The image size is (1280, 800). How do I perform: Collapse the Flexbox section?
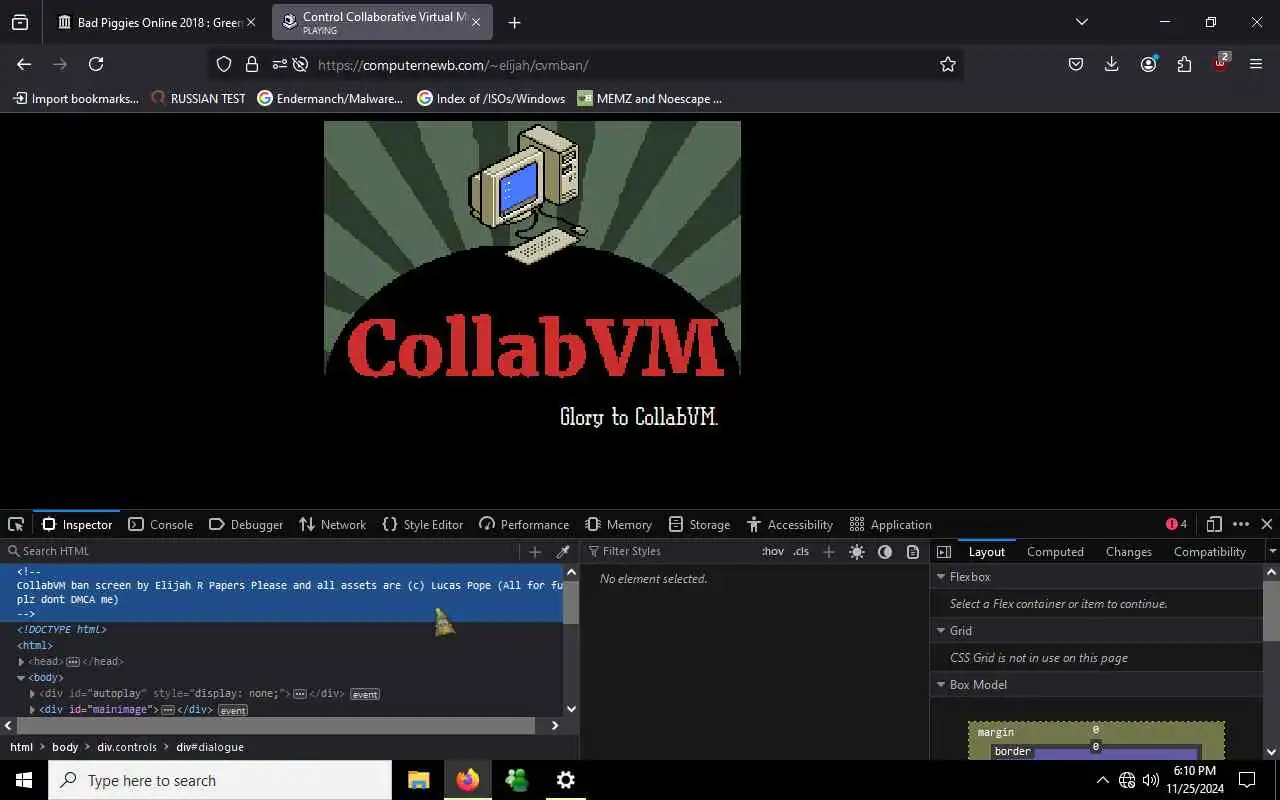941,577
